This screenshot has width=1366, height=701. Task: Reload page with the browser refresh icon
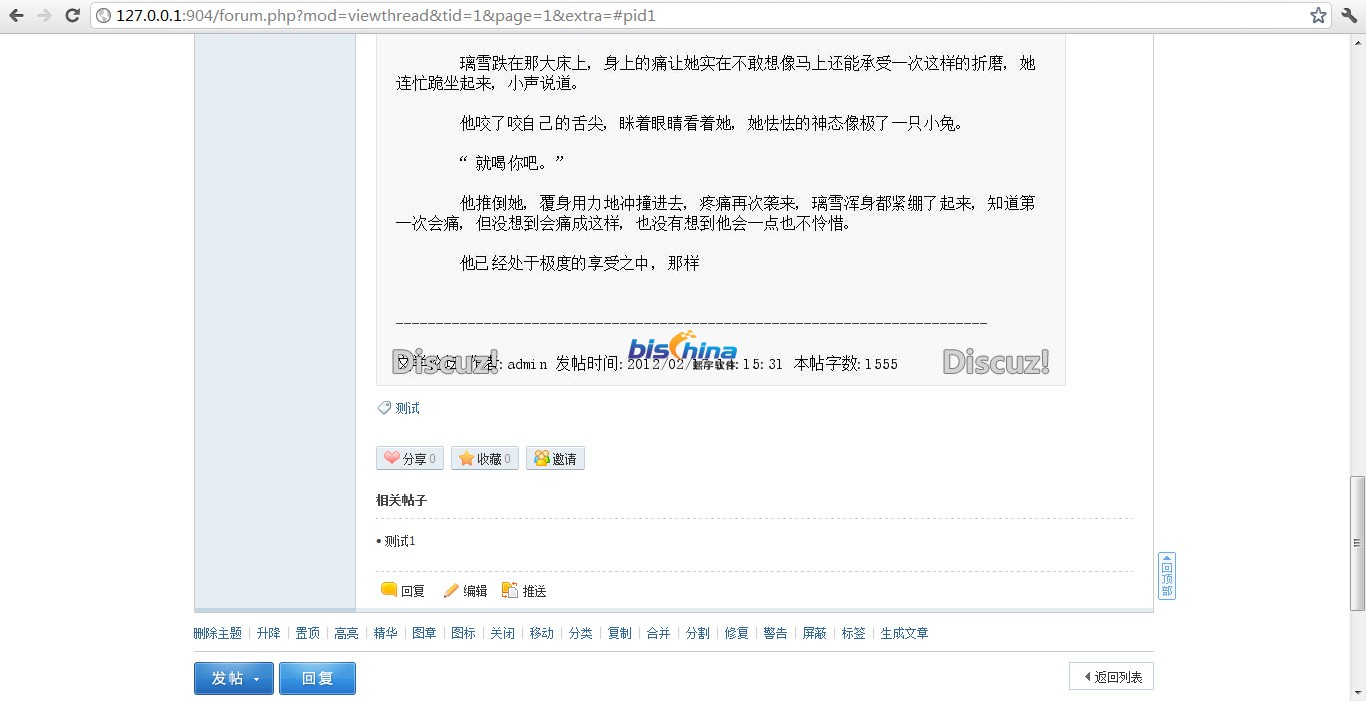pos(72,15)
